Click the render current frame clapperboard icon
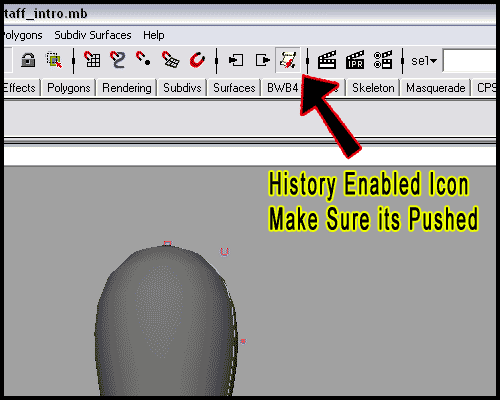 327,60
